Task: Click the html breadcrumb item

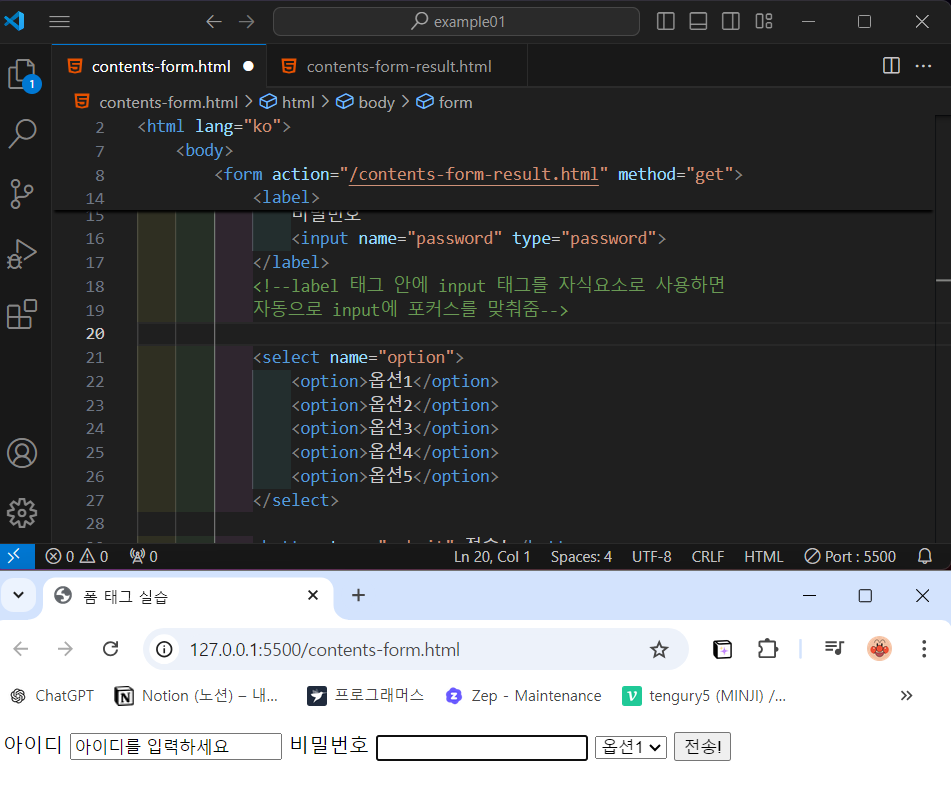Action: 298,103
